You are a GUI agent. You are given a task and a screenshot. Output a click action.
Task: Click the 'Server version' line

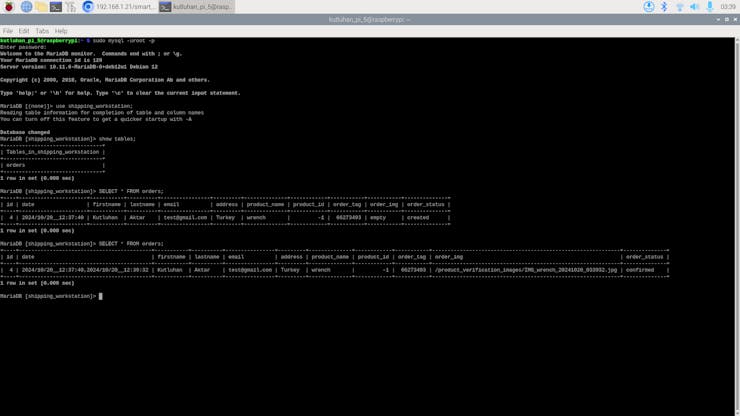[79, 67]
